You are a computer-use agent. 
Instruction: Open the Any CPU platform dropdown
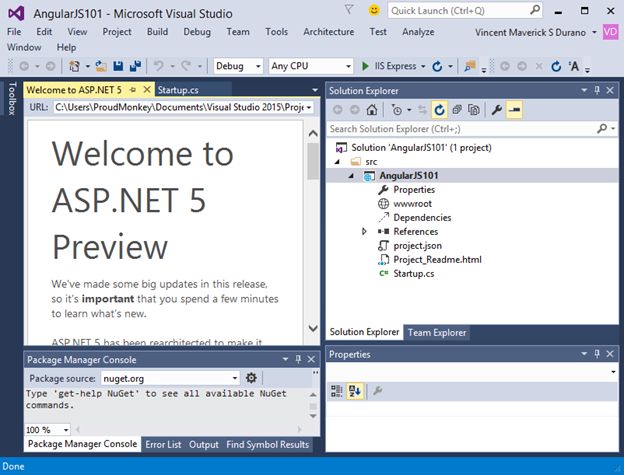pyautogui.click(x=348, y=66)
